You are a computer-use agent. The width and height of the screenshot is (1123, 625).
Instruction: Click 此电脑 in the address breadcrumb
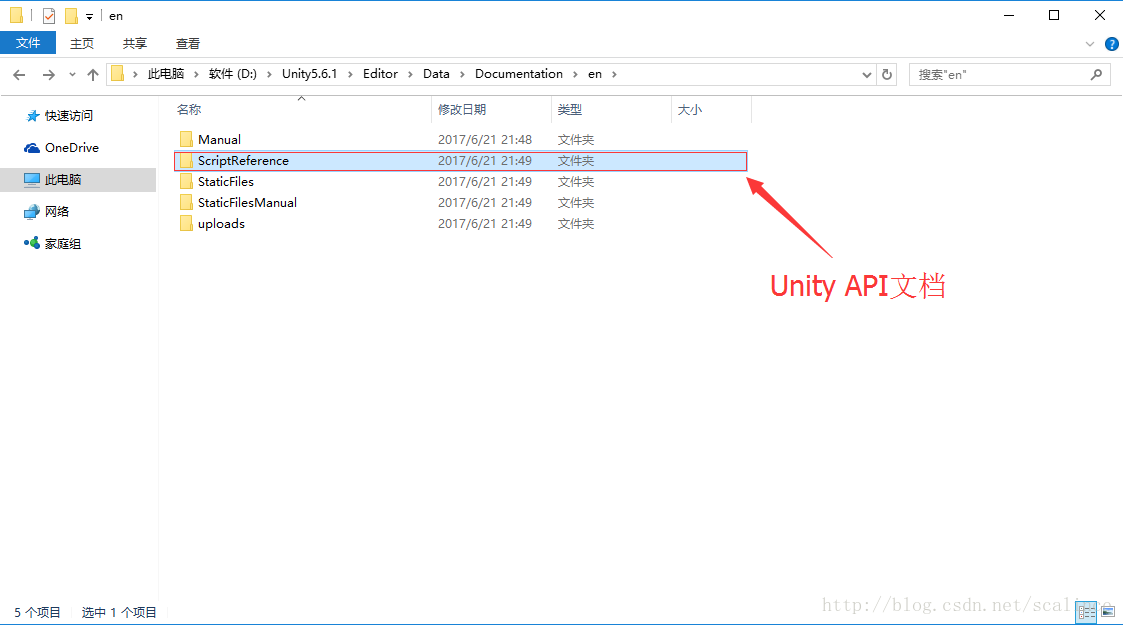[165, 74]
